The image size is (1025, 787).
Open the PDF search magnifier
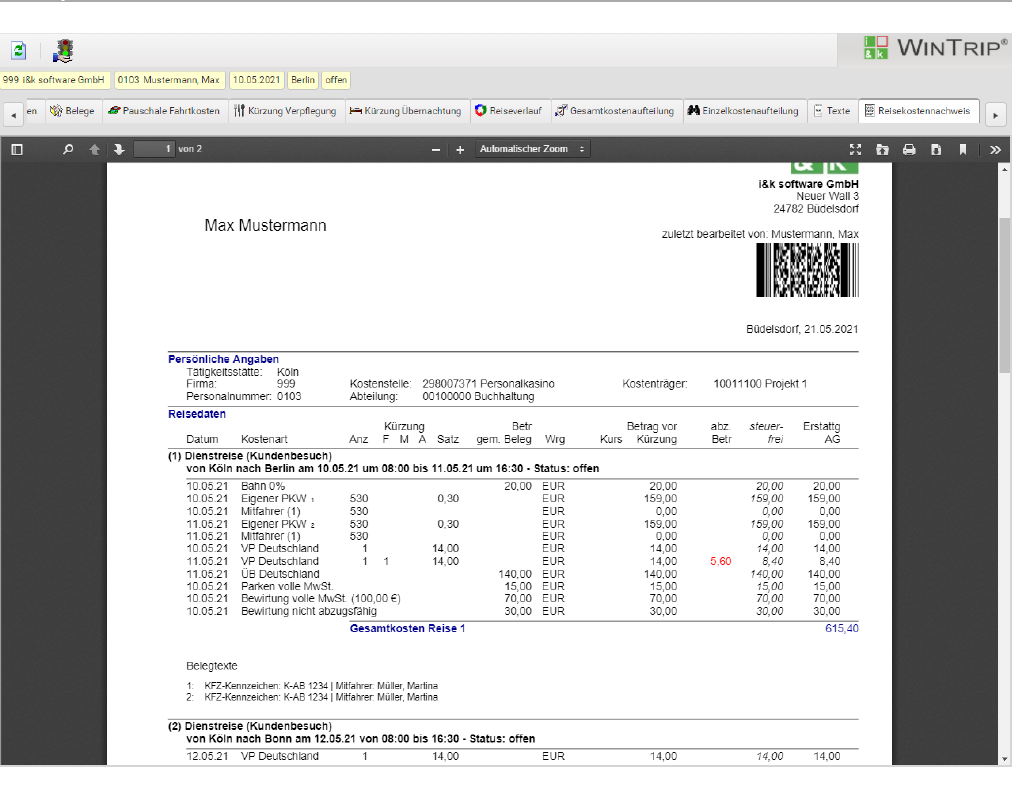point(68,149)
